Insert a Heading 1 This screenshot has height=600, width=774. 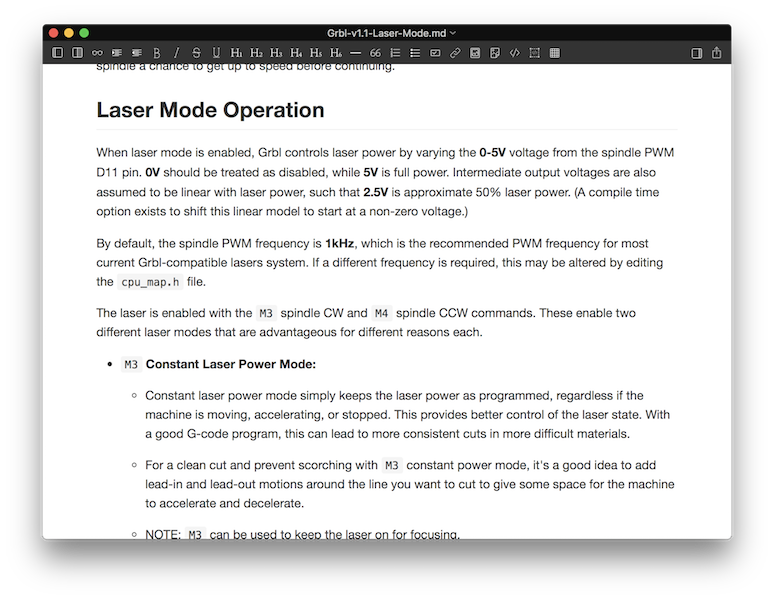click(236, 53)
